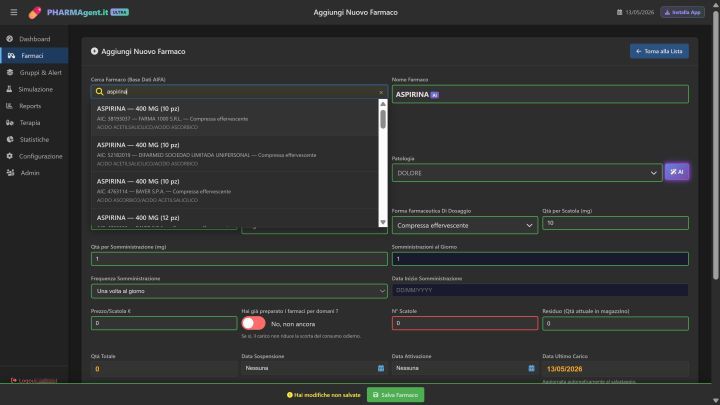
Task: Open the Configurazione gear icon
Action: [10, 156]
